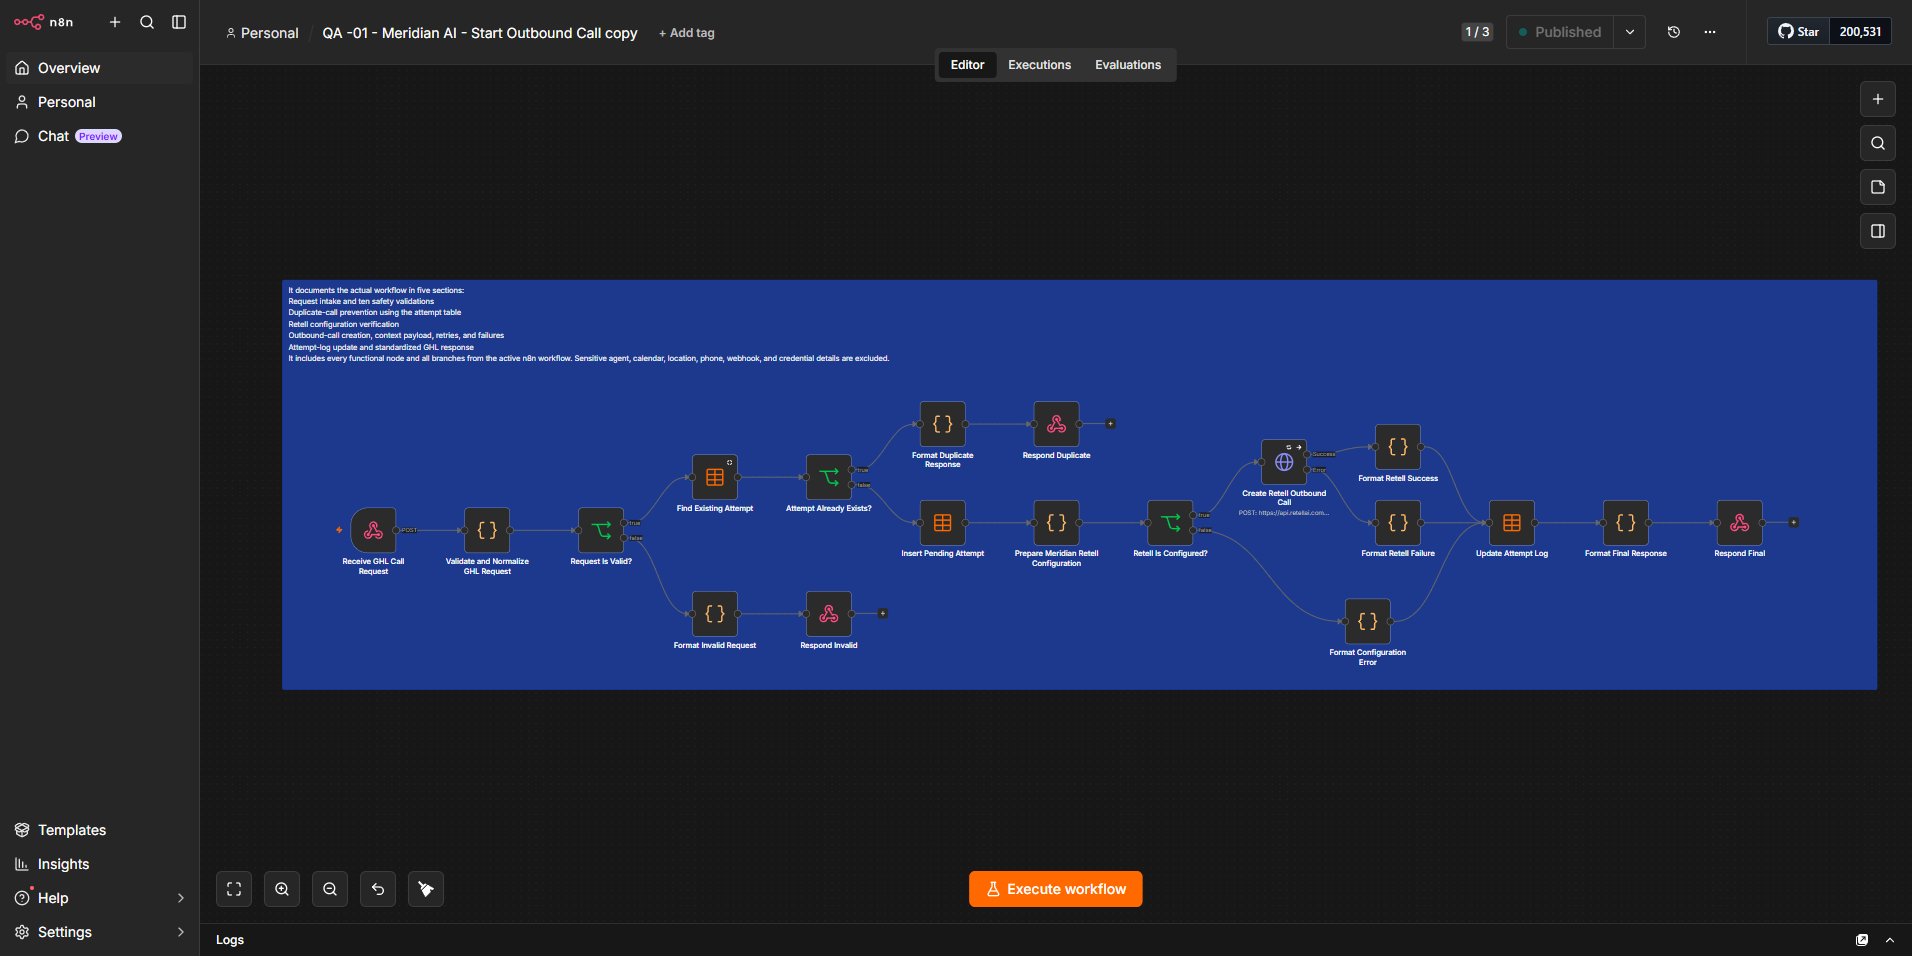Zoom in on the canvas

(282, 889)
